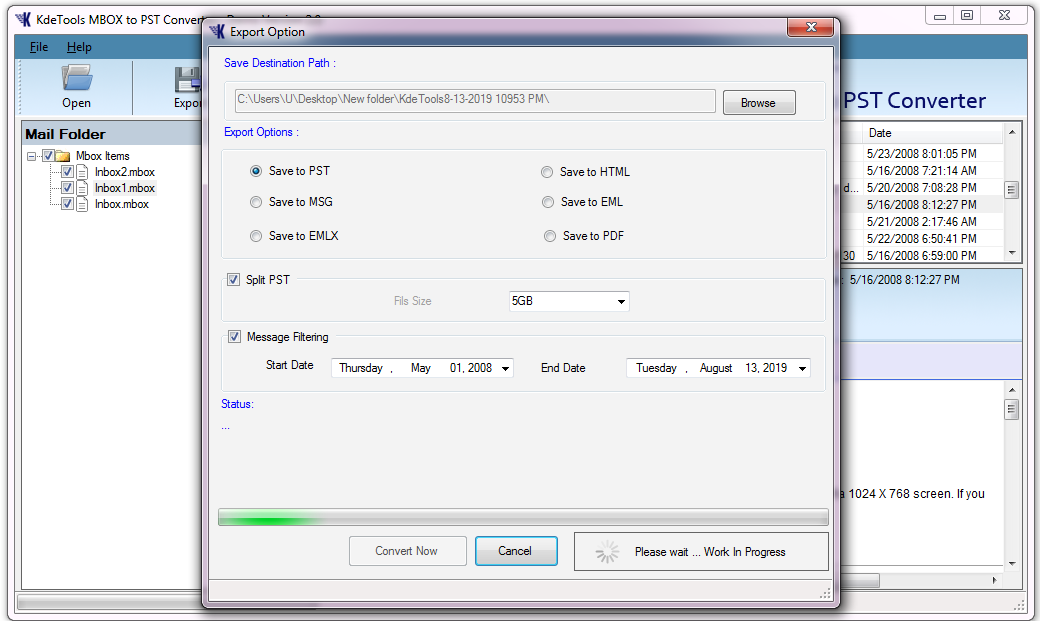Click up arrow of preview pane scrollbar

1011,389
